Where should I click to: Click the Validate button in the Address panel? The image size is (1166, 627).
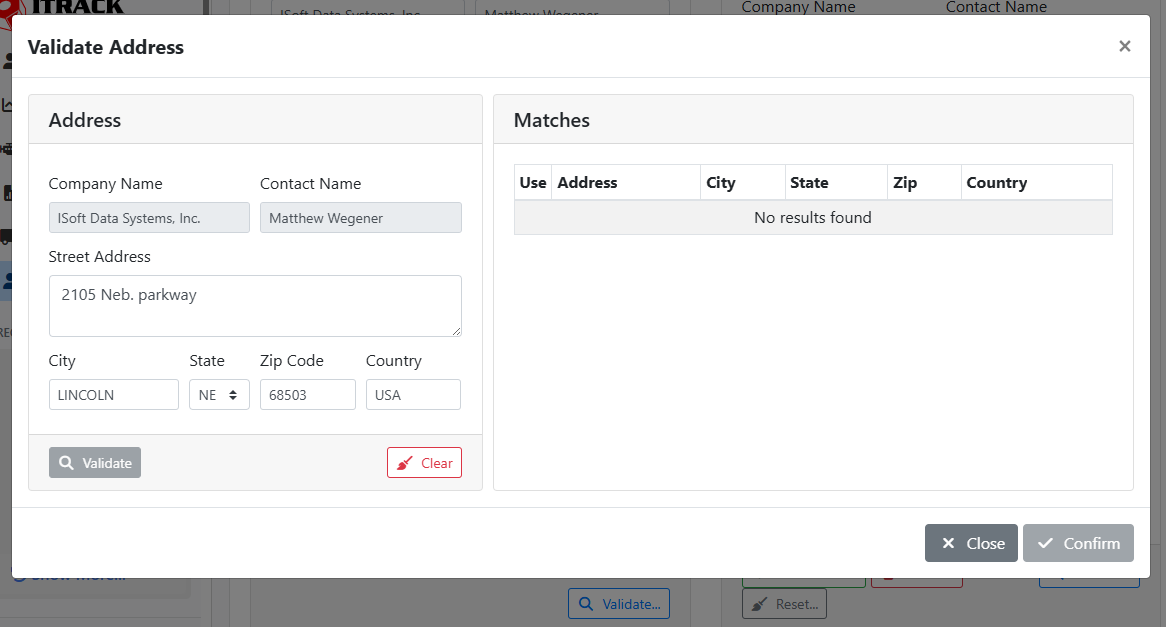[94, 462]
